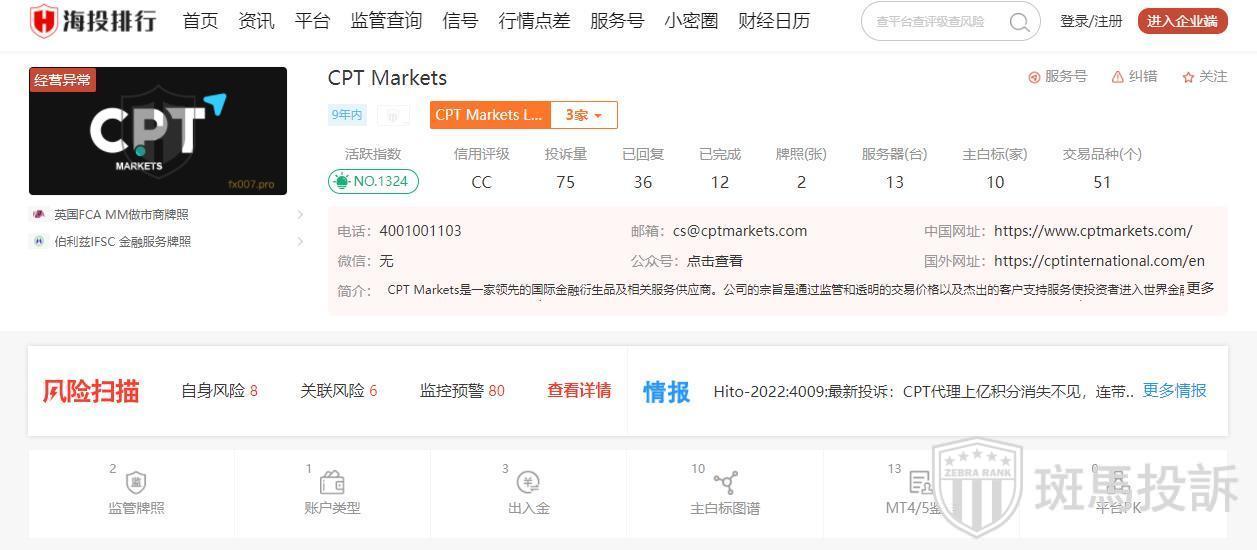
Task: Open the 主白标图谱 graph icon
Action: [725, 484]
